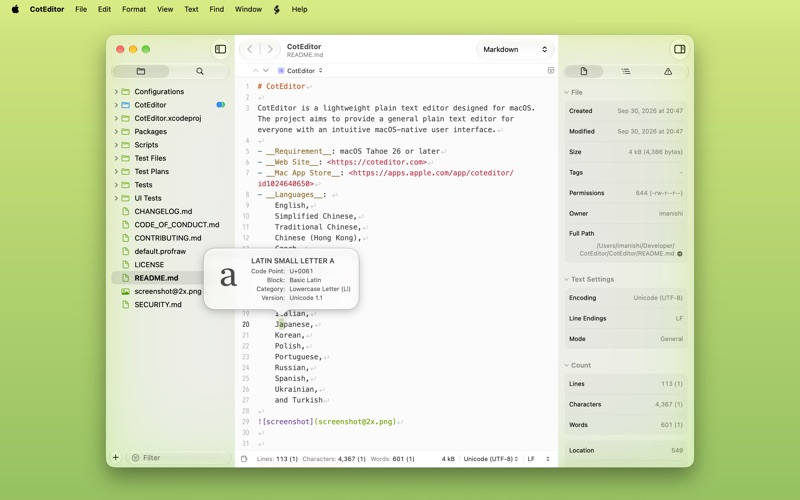Go back with the left navigation arrow

[250, 49]
